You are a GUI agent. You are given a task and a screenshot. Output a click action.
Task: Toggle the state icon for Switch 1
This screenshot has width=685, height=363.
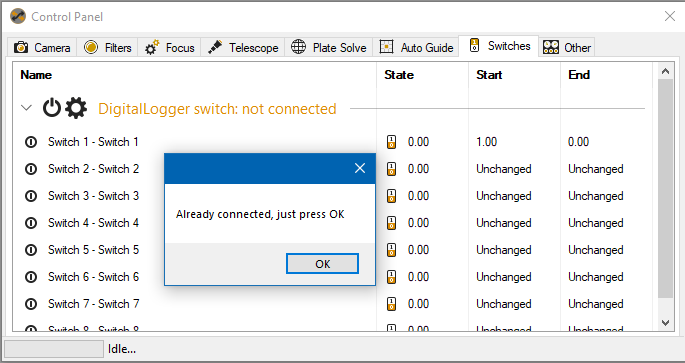pyautogui.click(x=391, y=142)
